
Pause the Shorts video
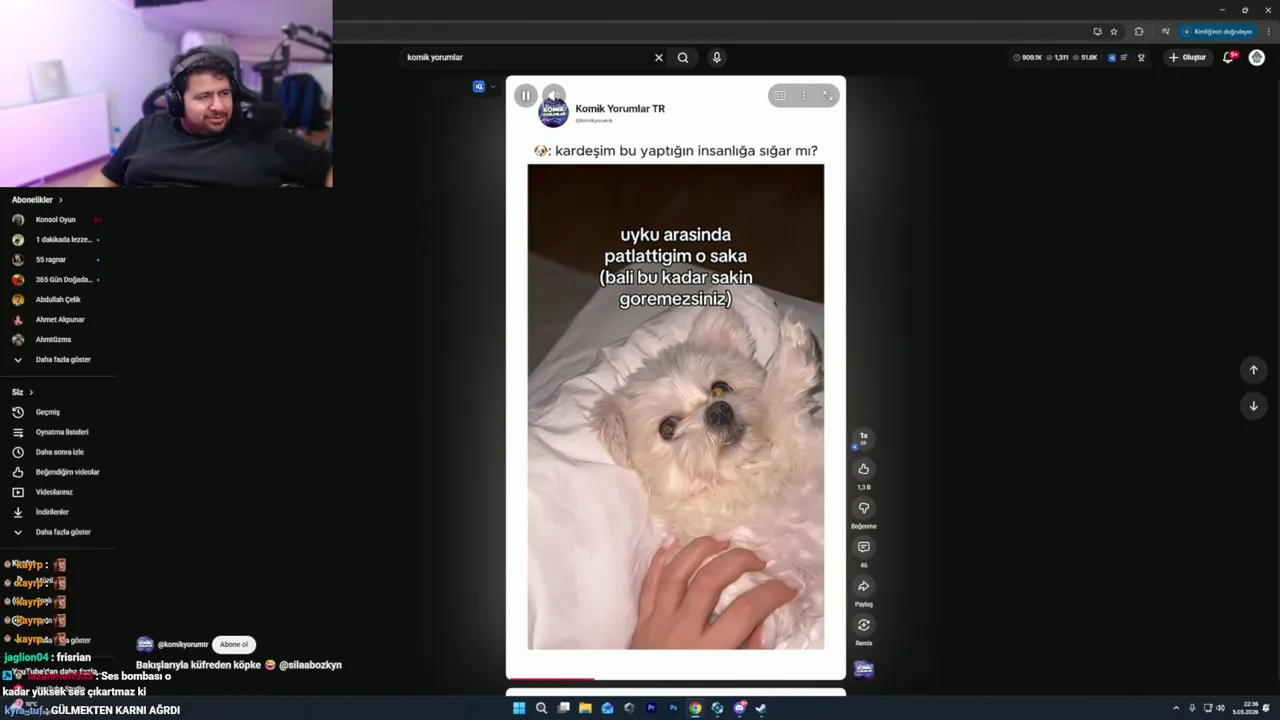click(x=526, y=96)
